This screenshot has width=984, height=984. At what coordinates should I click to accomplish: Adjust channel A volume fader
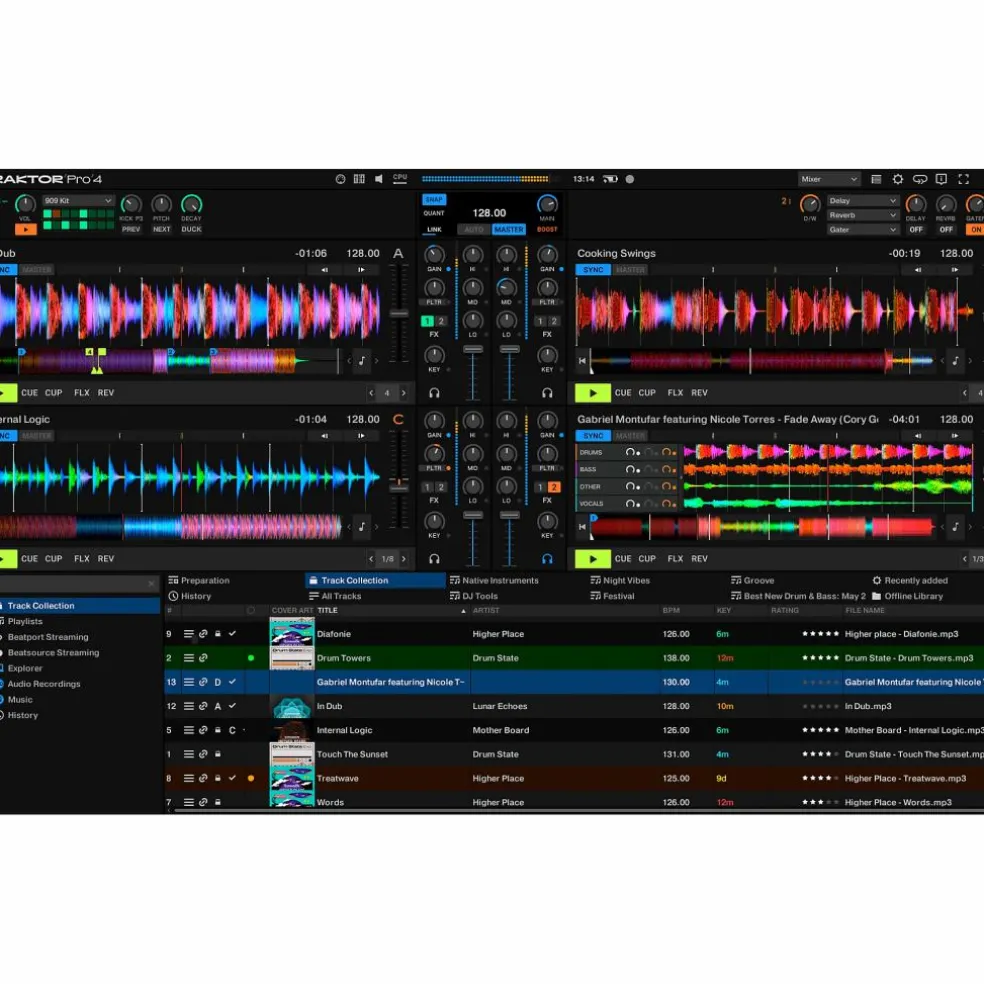point(473,349)
